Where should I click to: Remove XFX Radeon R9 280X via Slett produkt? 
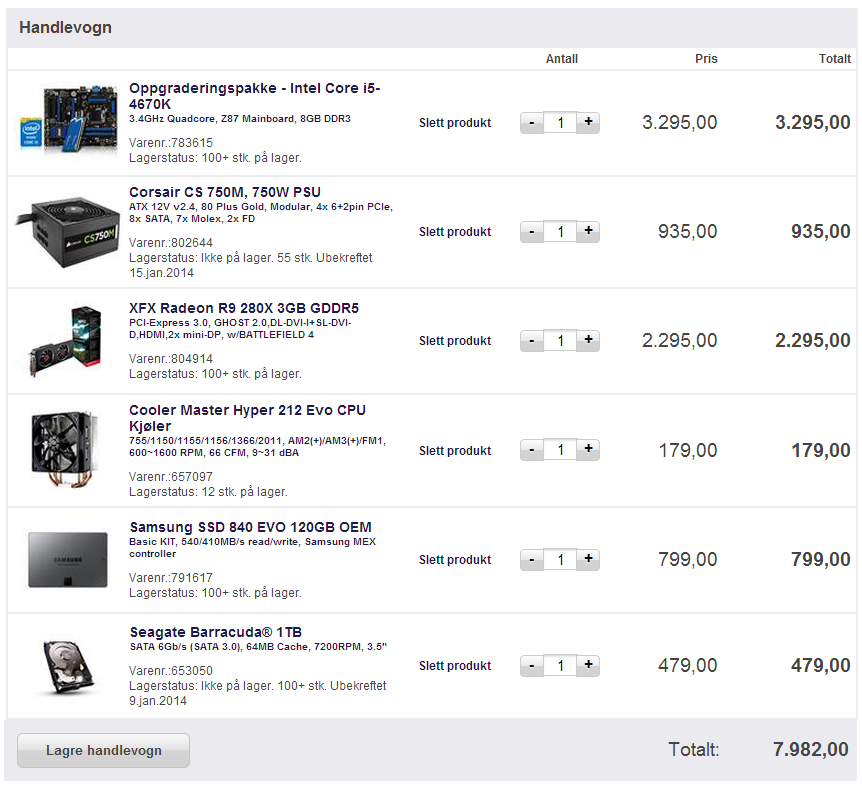pyautogui.click(x=455, y=341)
